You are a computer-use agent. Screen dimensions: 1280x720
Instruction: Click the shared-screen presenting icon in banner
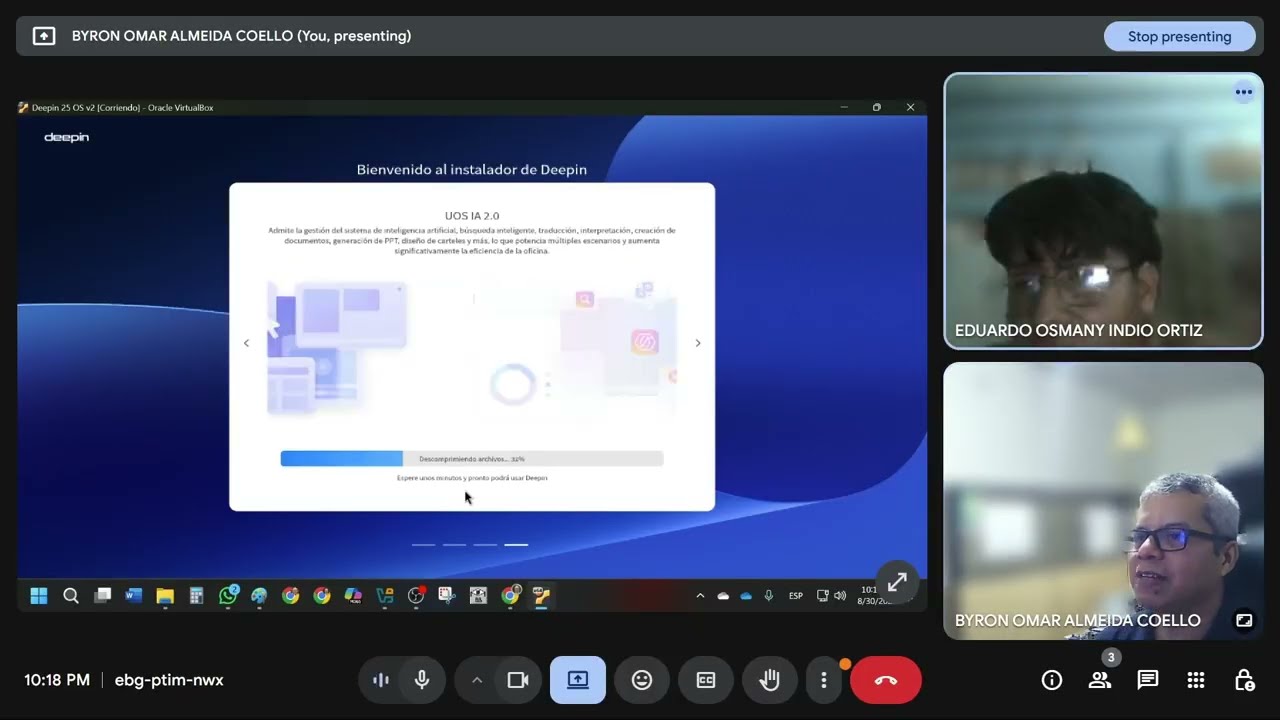44,36
